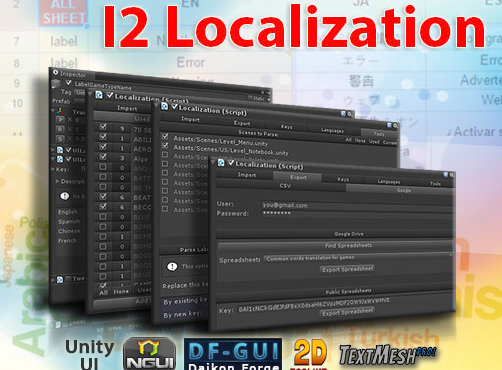This screenshot has width=502, height=370.
Task: Open the Static dropdown arrow in Inspector
Action: pos(269,99)
